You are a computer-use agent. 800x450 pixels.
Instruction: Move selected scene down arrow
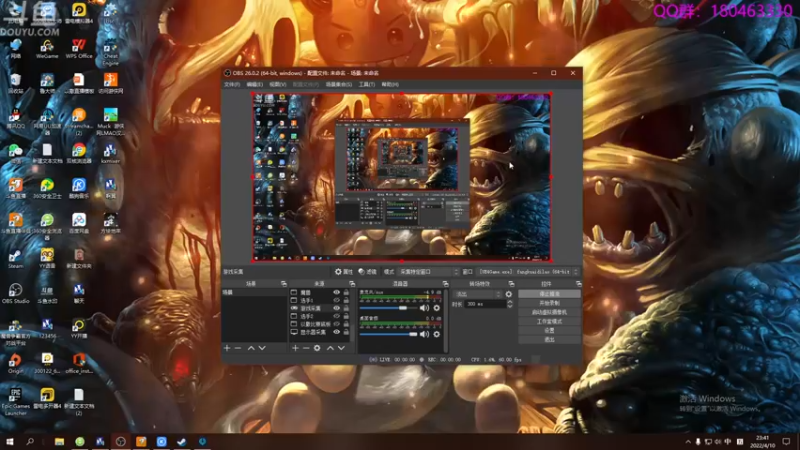(x=262, y=348)
